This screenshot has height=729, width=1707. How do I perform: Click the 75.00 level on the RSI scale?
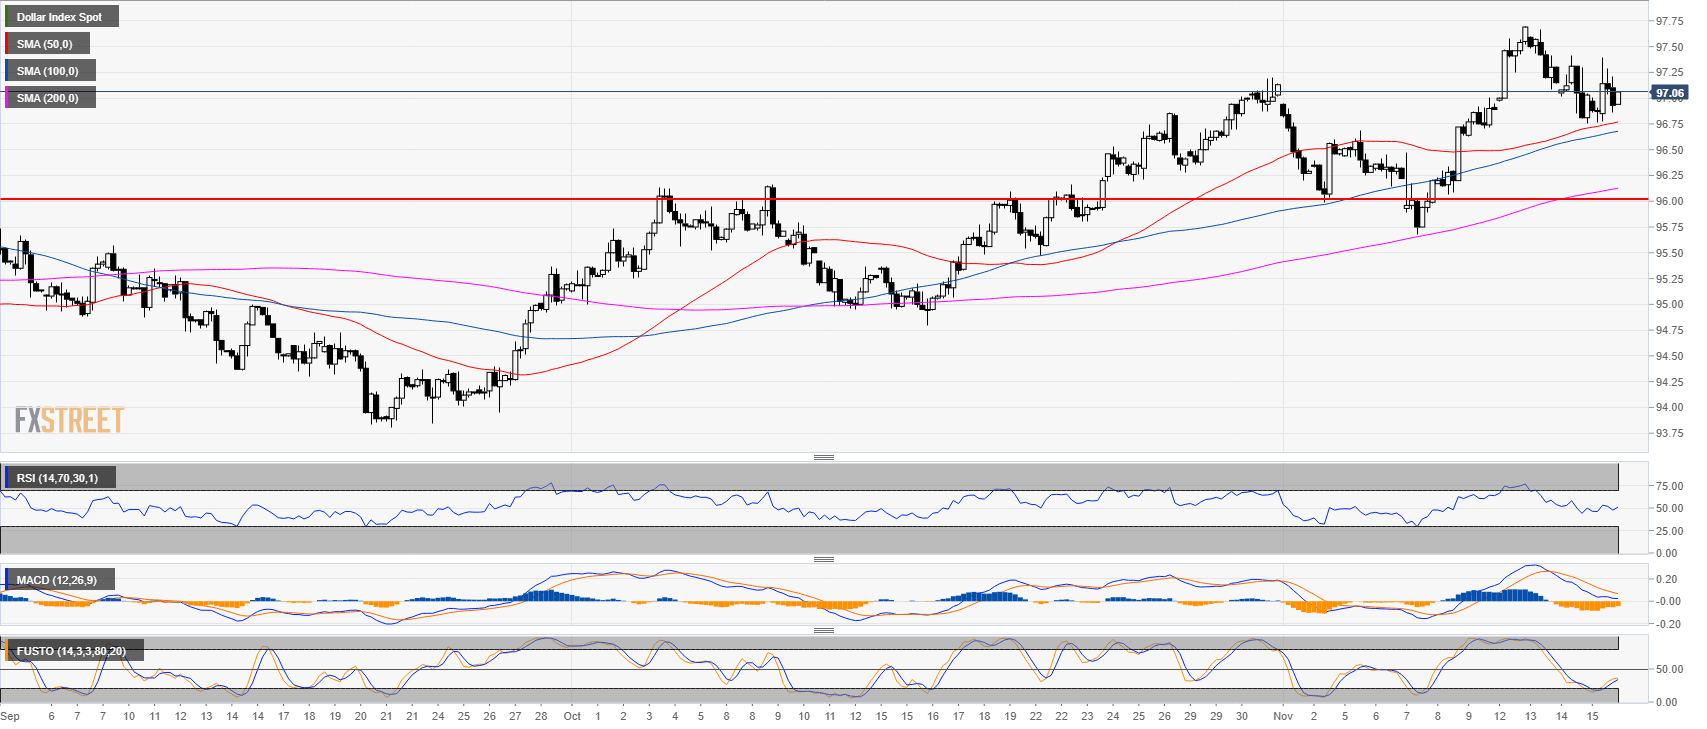pyautogui.click(x=1667, y=487)
